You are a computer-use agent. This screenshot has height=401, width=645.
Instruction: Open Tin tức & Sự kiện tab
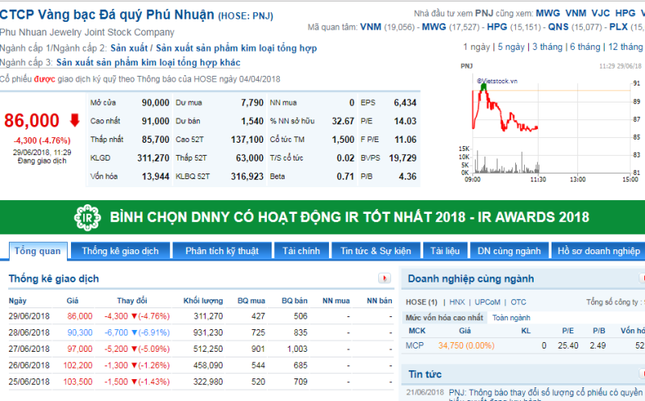tap(376, 251)
